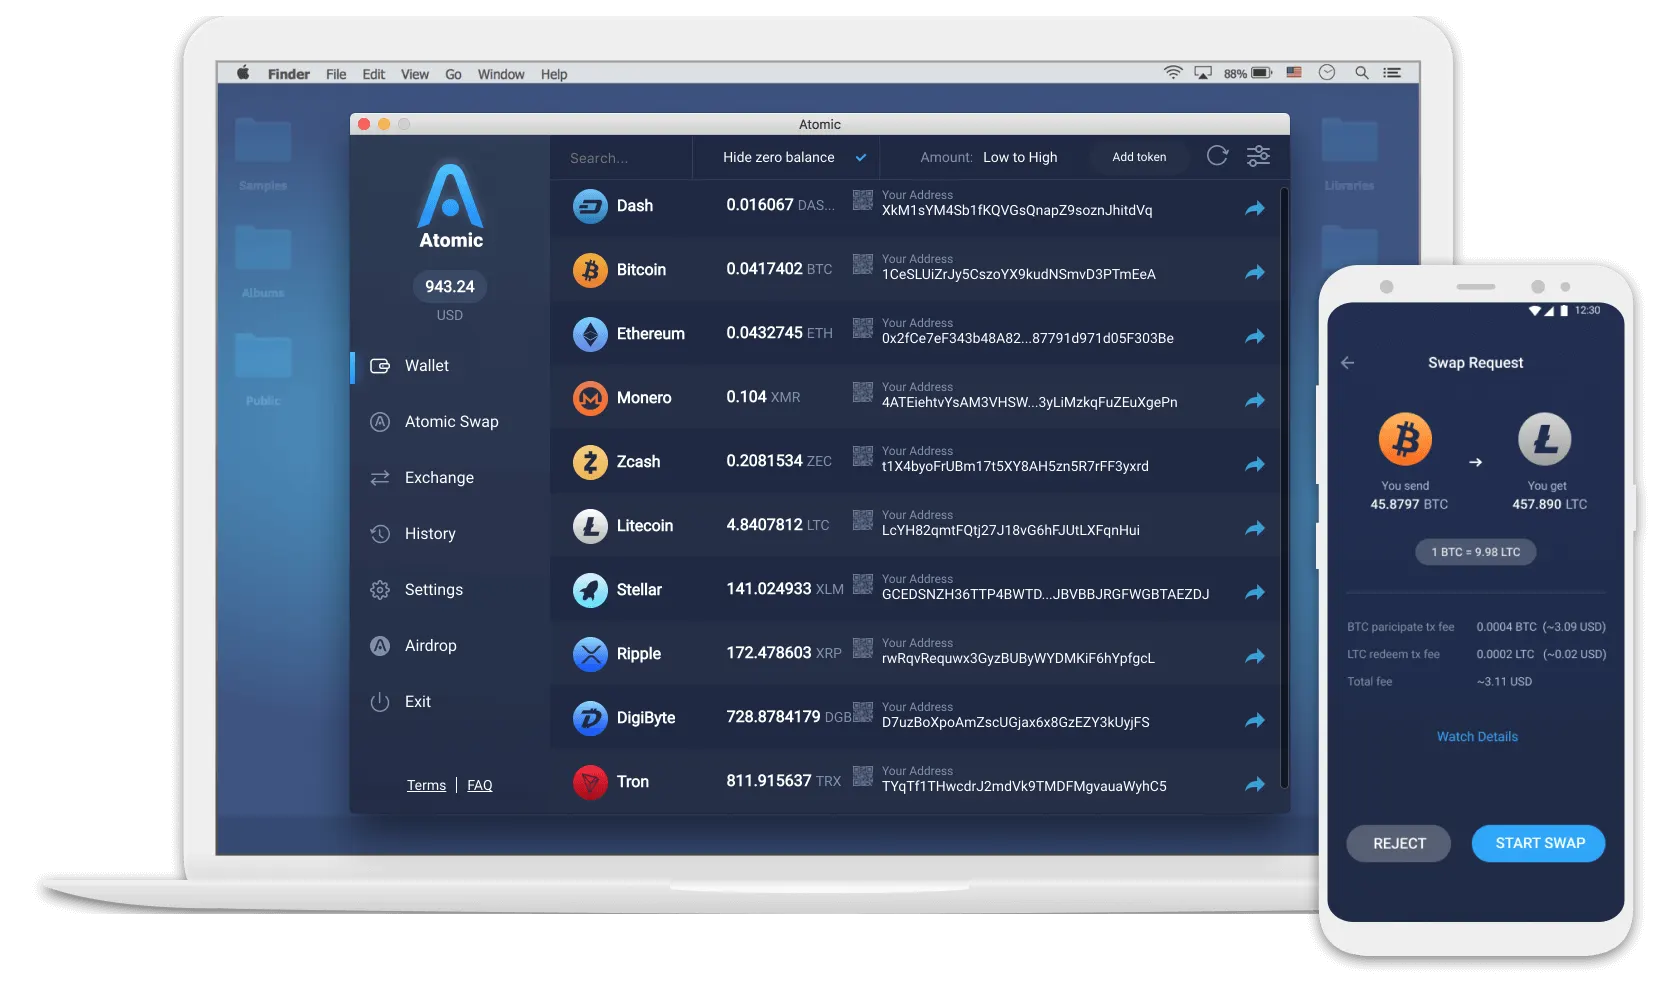This screenshot has height=986, width=1660.
Task: Click the send arrow for Bitcoin
Action: coord(1254,272)
